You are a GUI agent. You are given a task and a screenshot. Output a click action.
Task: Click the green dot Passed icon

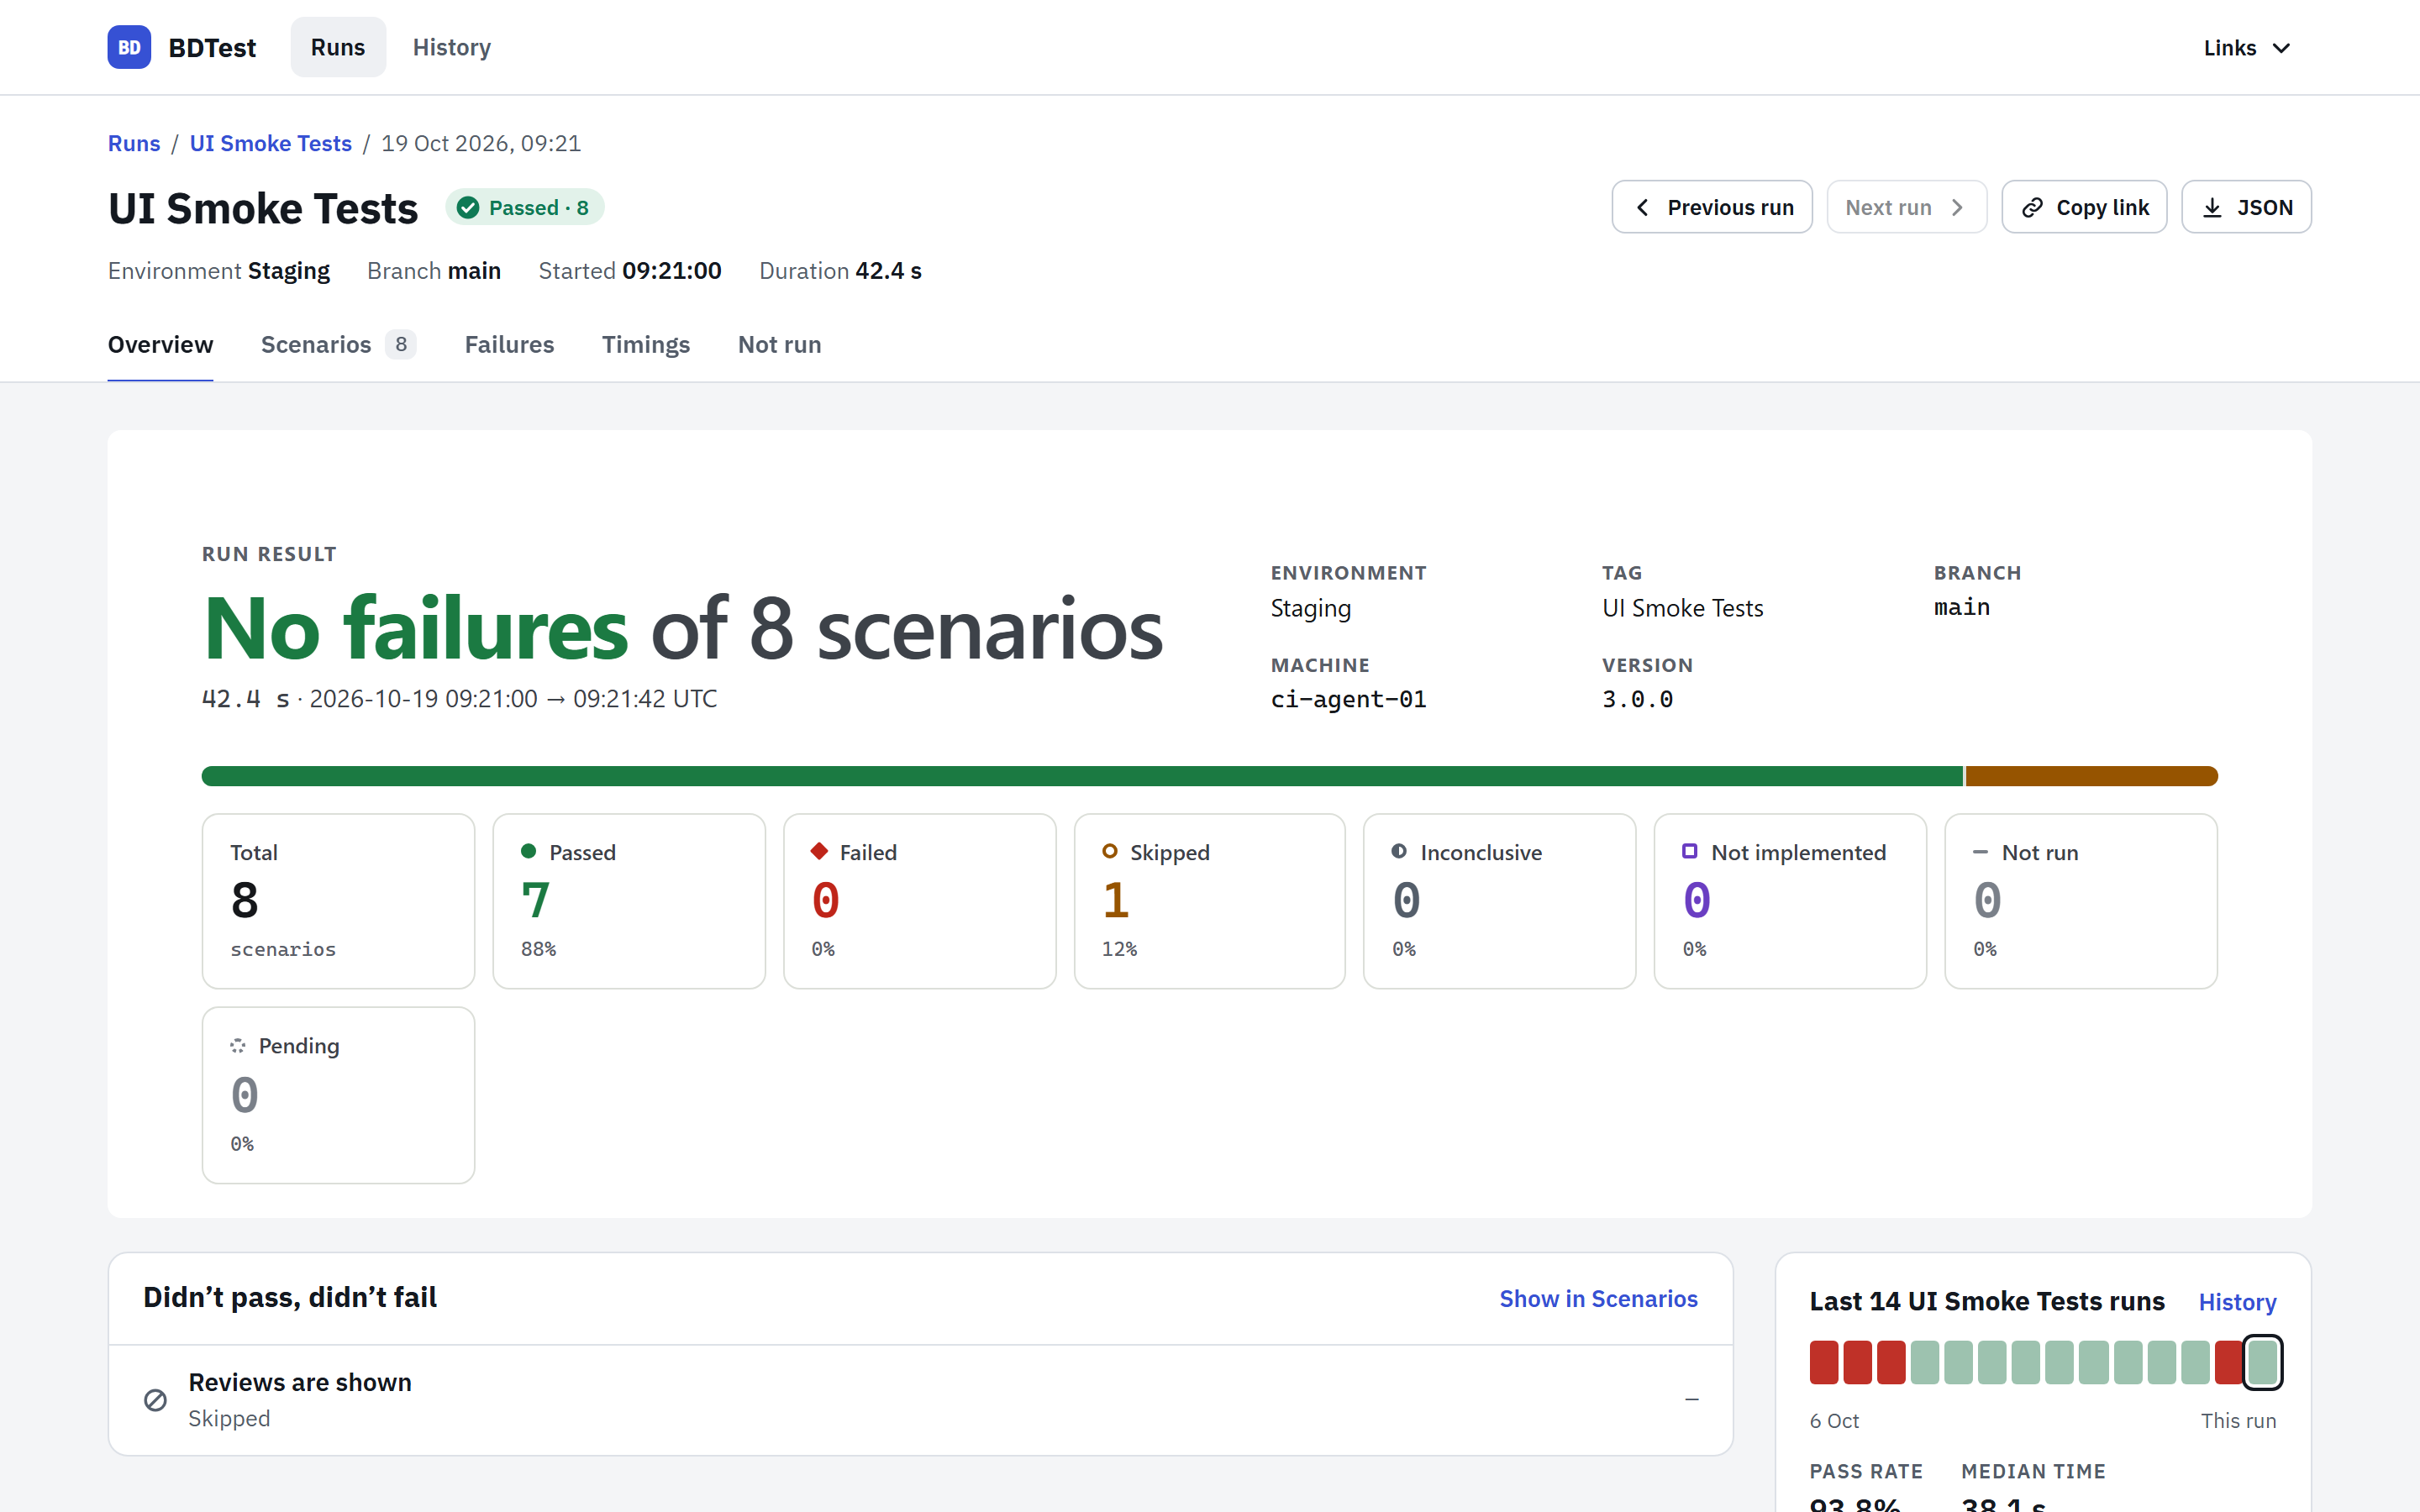pos(529,851)
